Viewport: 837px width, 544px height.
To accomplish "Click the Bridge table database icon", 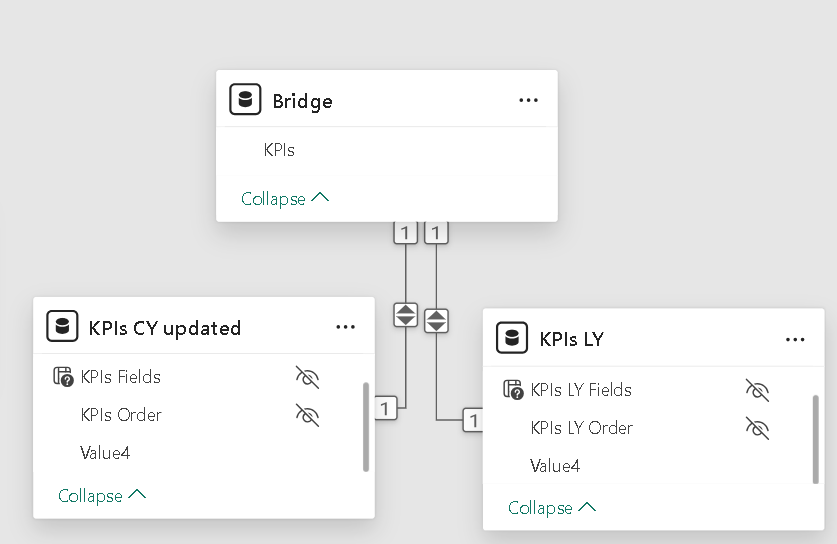I will point(245,100).
